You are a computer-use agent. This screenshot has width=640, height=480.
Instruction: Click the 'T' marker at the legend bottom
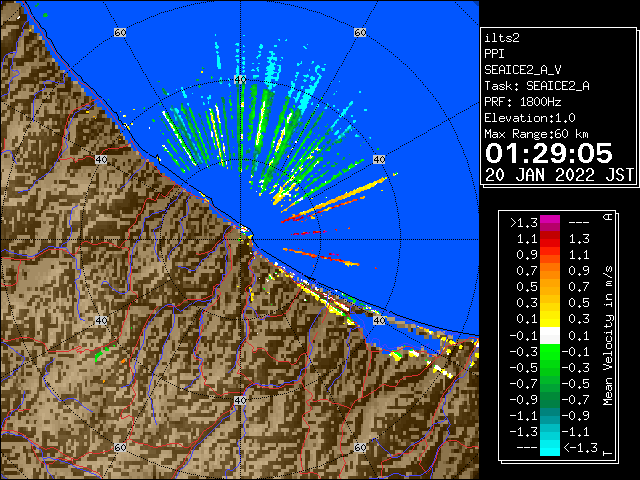click(x=608, y=453)
